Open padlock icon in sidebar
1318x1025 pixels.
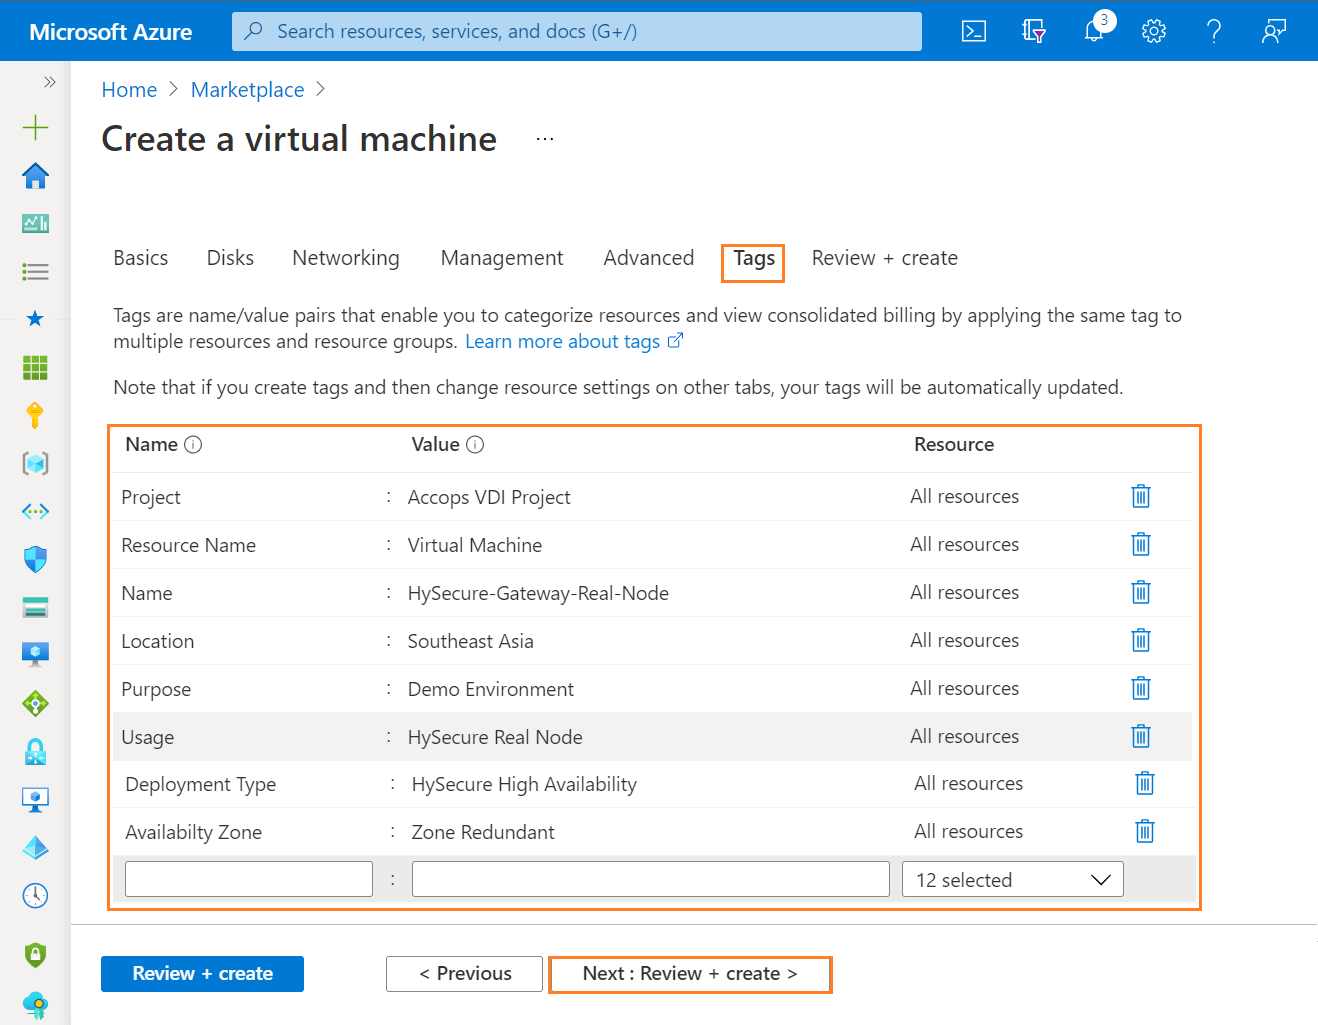35,751
